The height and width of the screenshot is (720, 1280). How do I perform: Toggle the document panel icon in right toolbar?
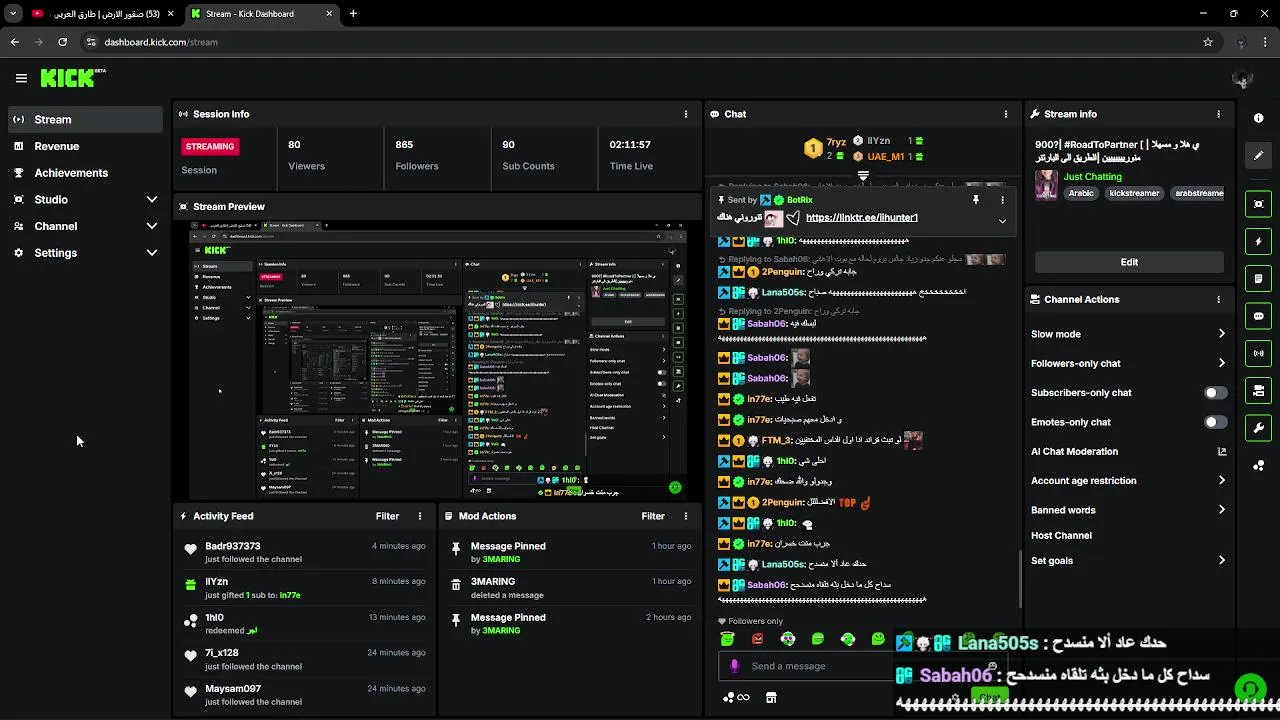pyautogui.click(x=1258, y=278)
